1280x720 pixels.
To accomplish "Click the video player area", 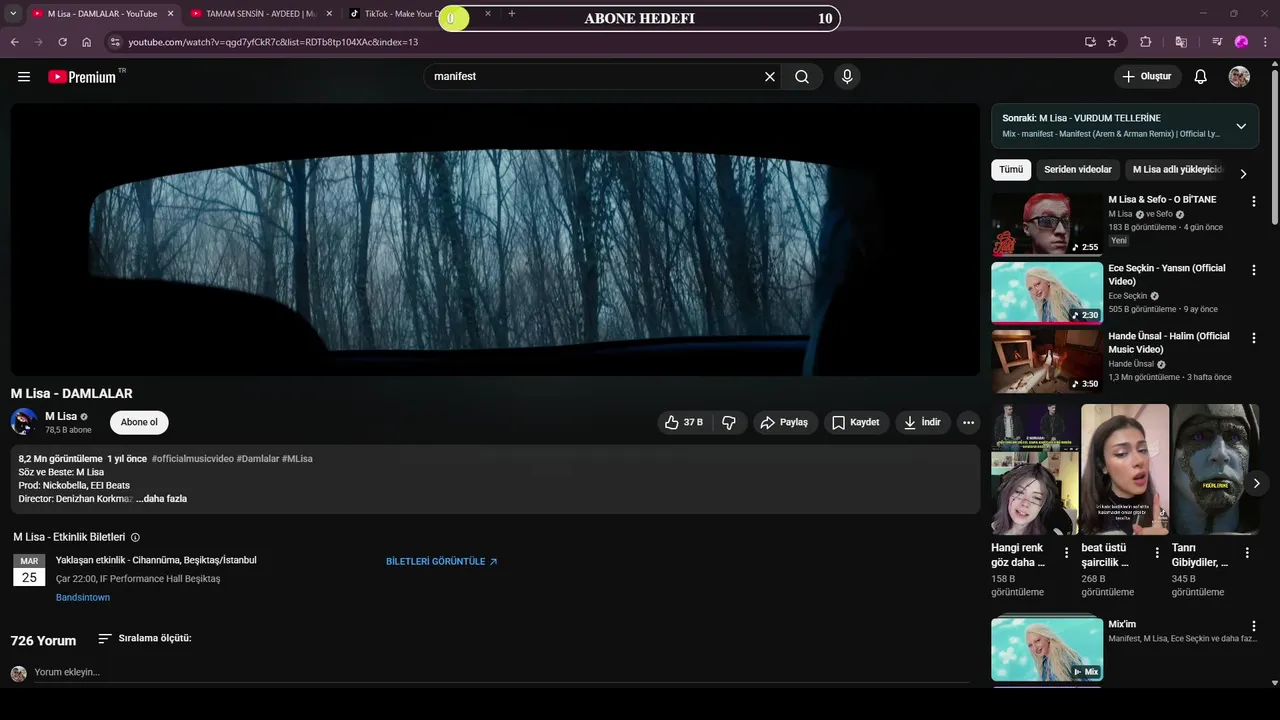I will click(495, 240).
